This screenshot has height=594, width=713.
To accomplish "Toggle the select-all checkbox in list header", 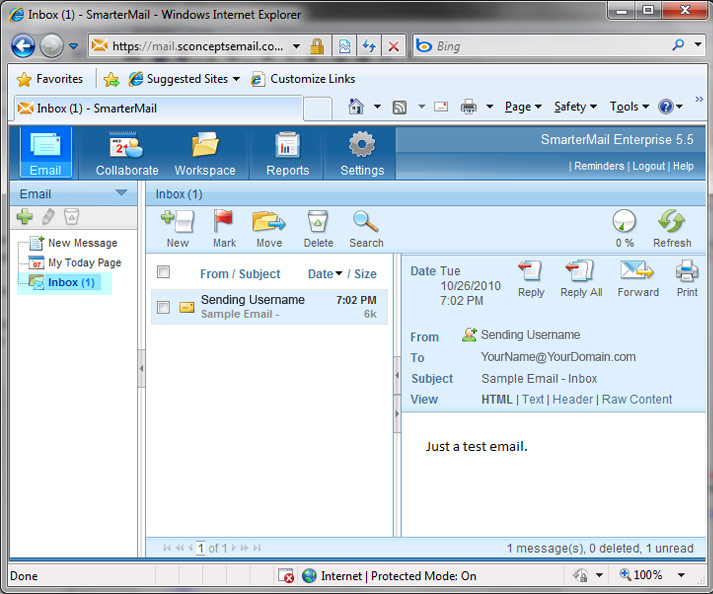I will 164,272.
